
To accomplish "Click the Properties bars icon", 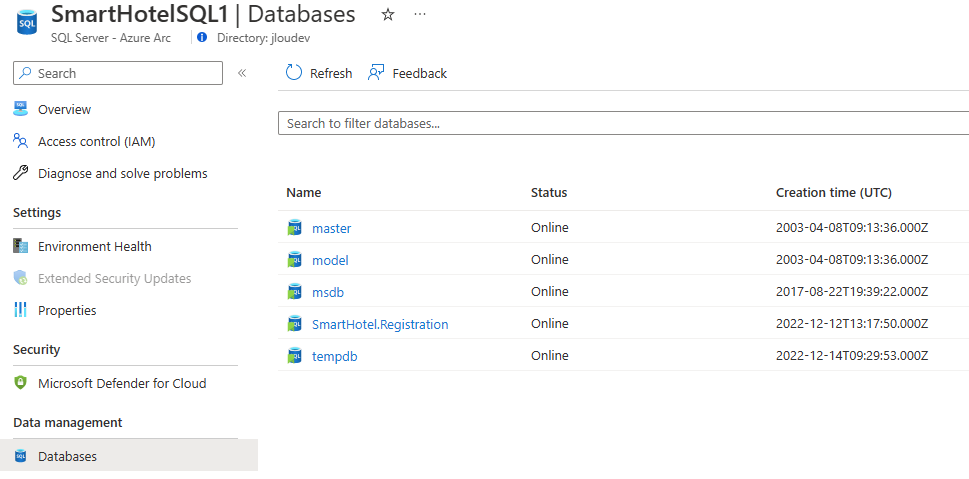I will click(x=20, y=310).
